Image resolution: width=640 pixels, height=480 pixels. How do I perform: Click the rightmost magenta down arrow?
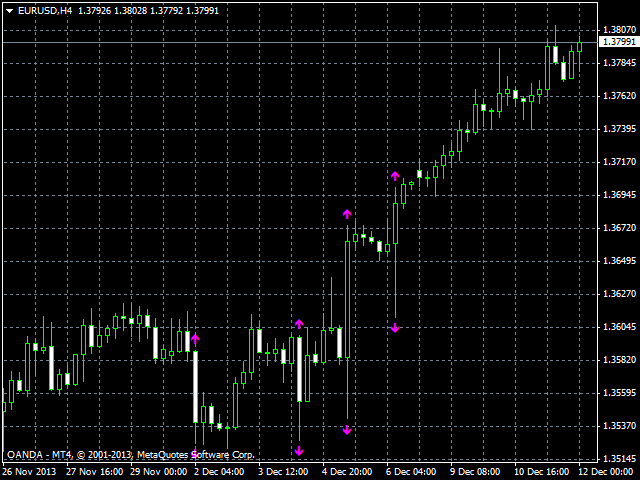coord(395,327)
